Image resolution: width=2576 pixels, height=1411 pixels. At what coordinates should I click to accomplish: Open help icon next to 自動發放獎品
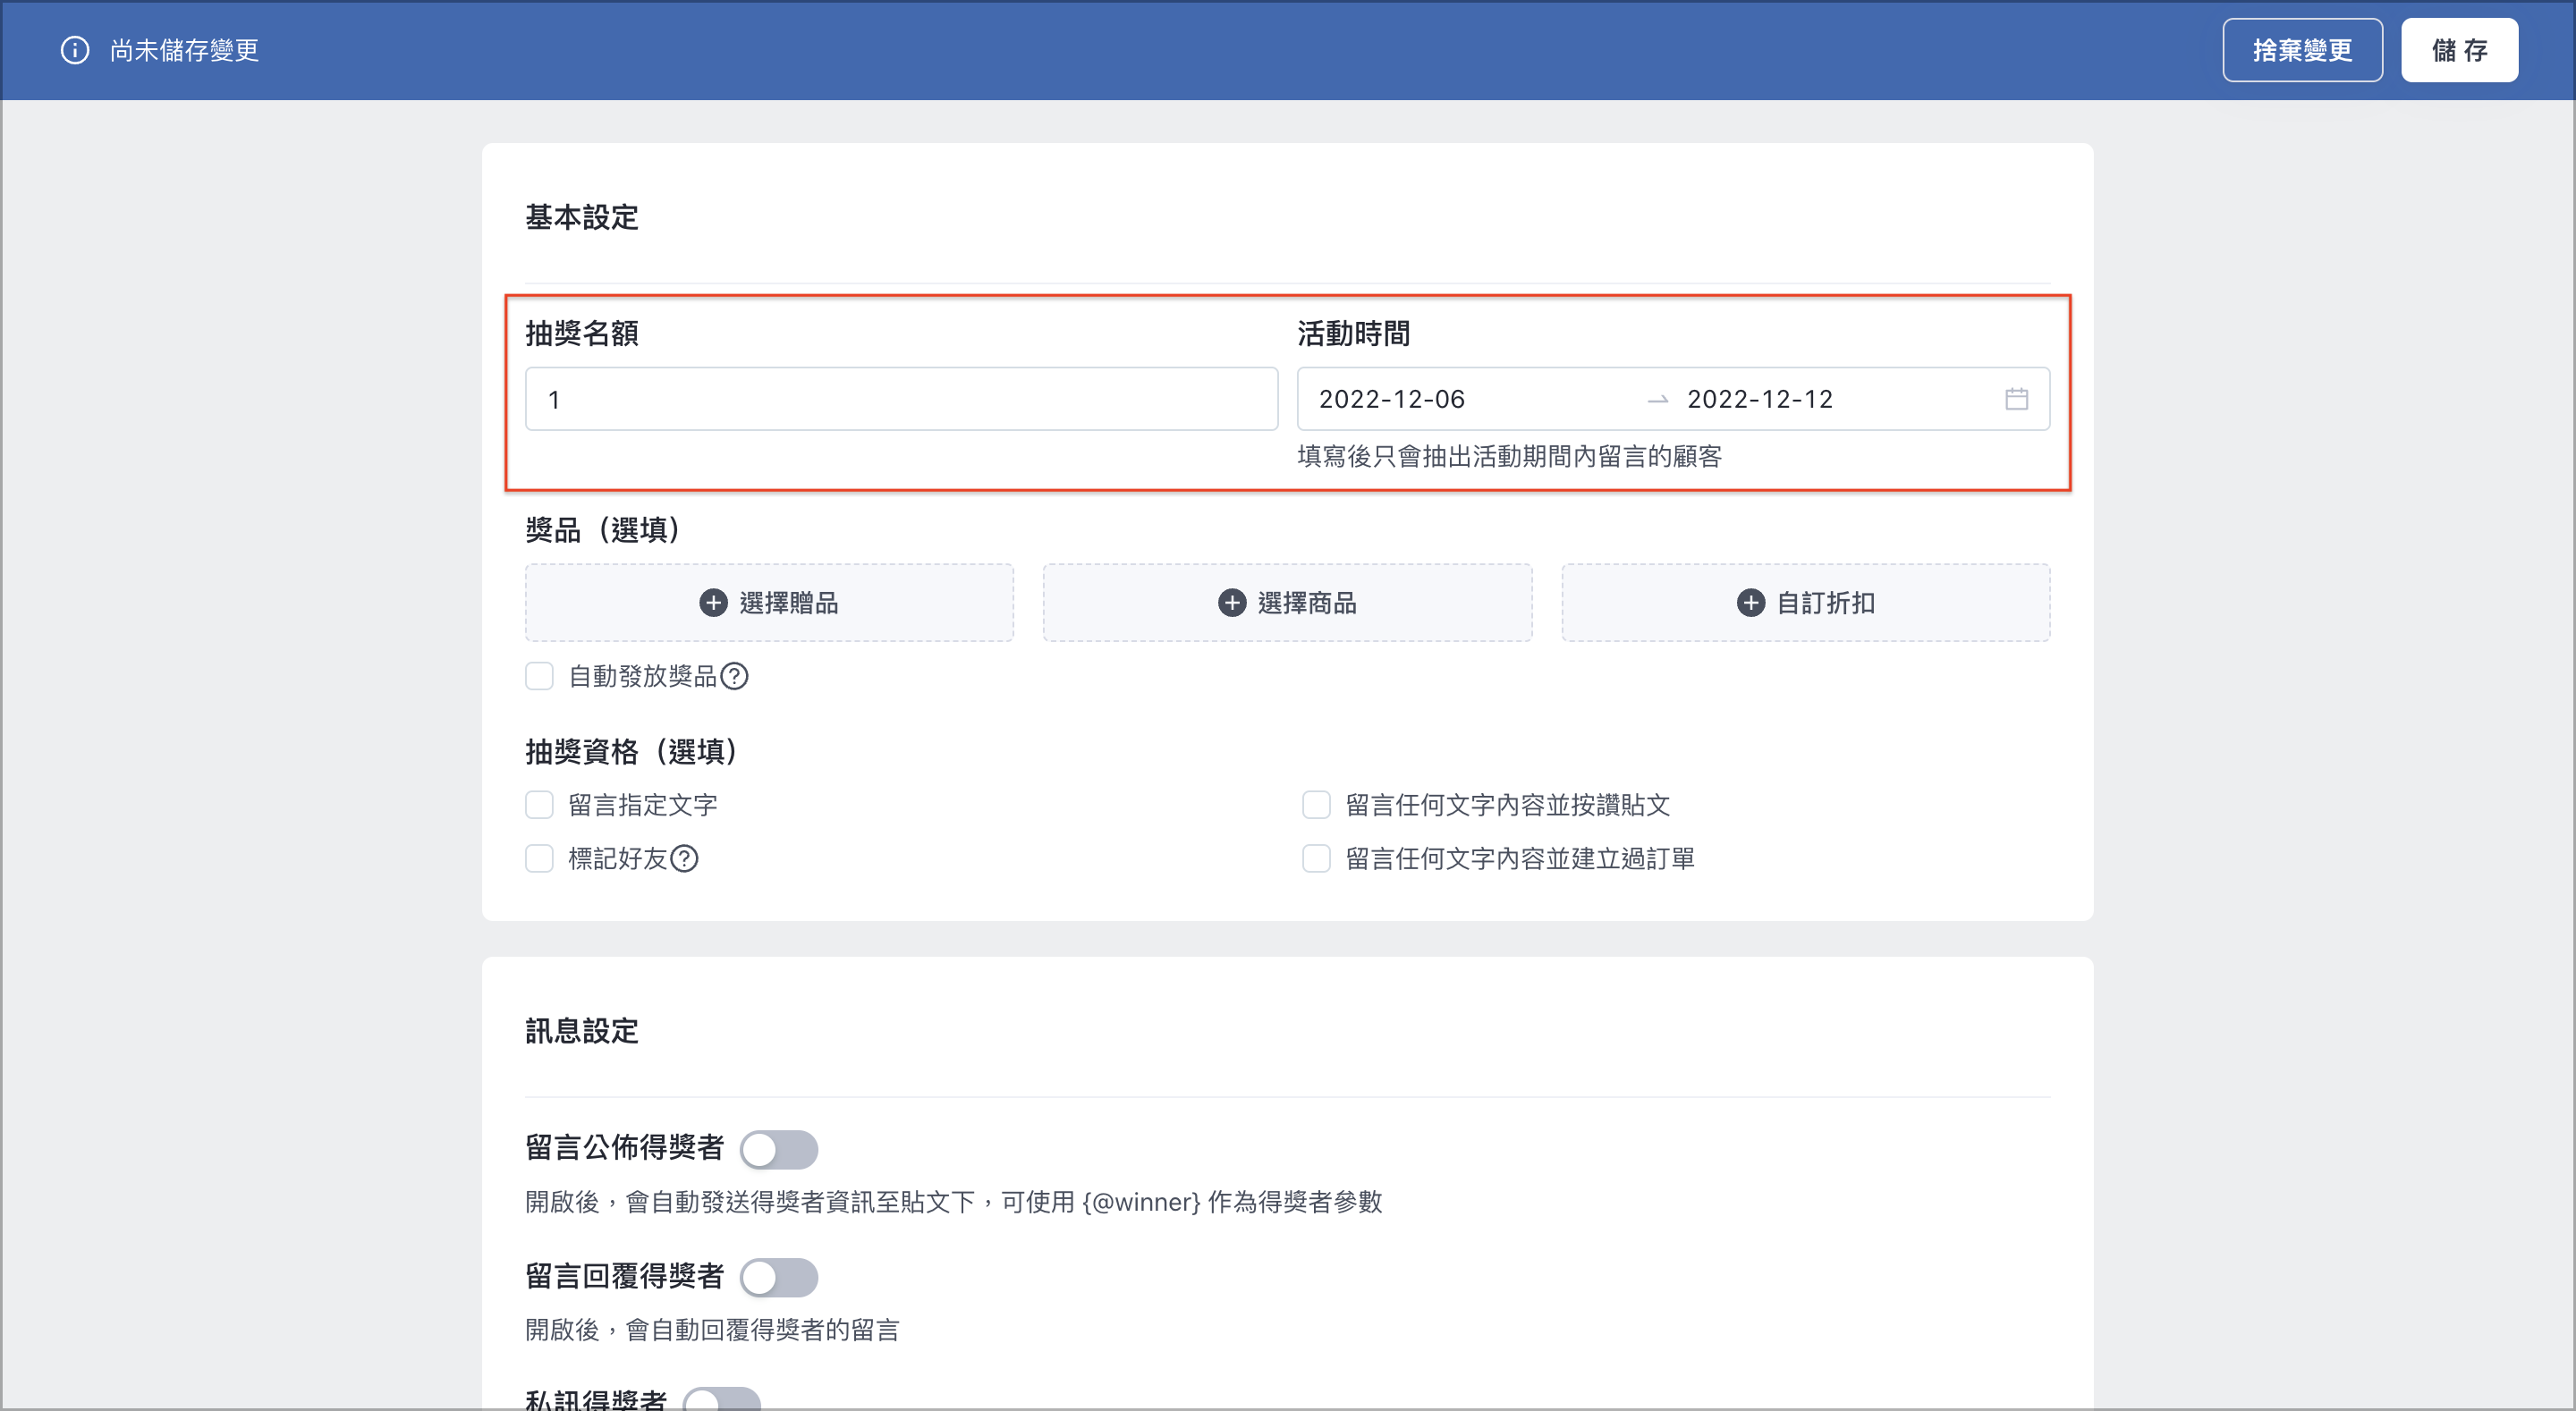click(x=735, y=677)
